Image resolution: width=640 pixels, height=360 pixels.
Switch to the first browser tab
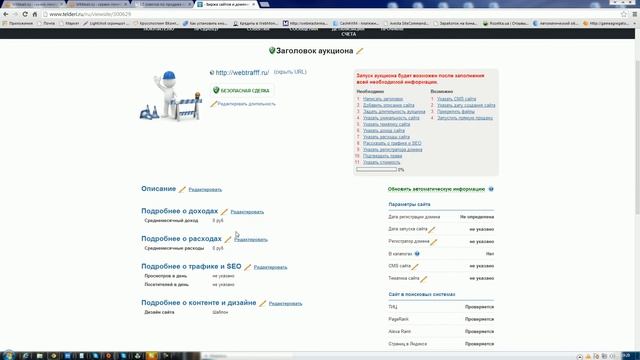33,4
